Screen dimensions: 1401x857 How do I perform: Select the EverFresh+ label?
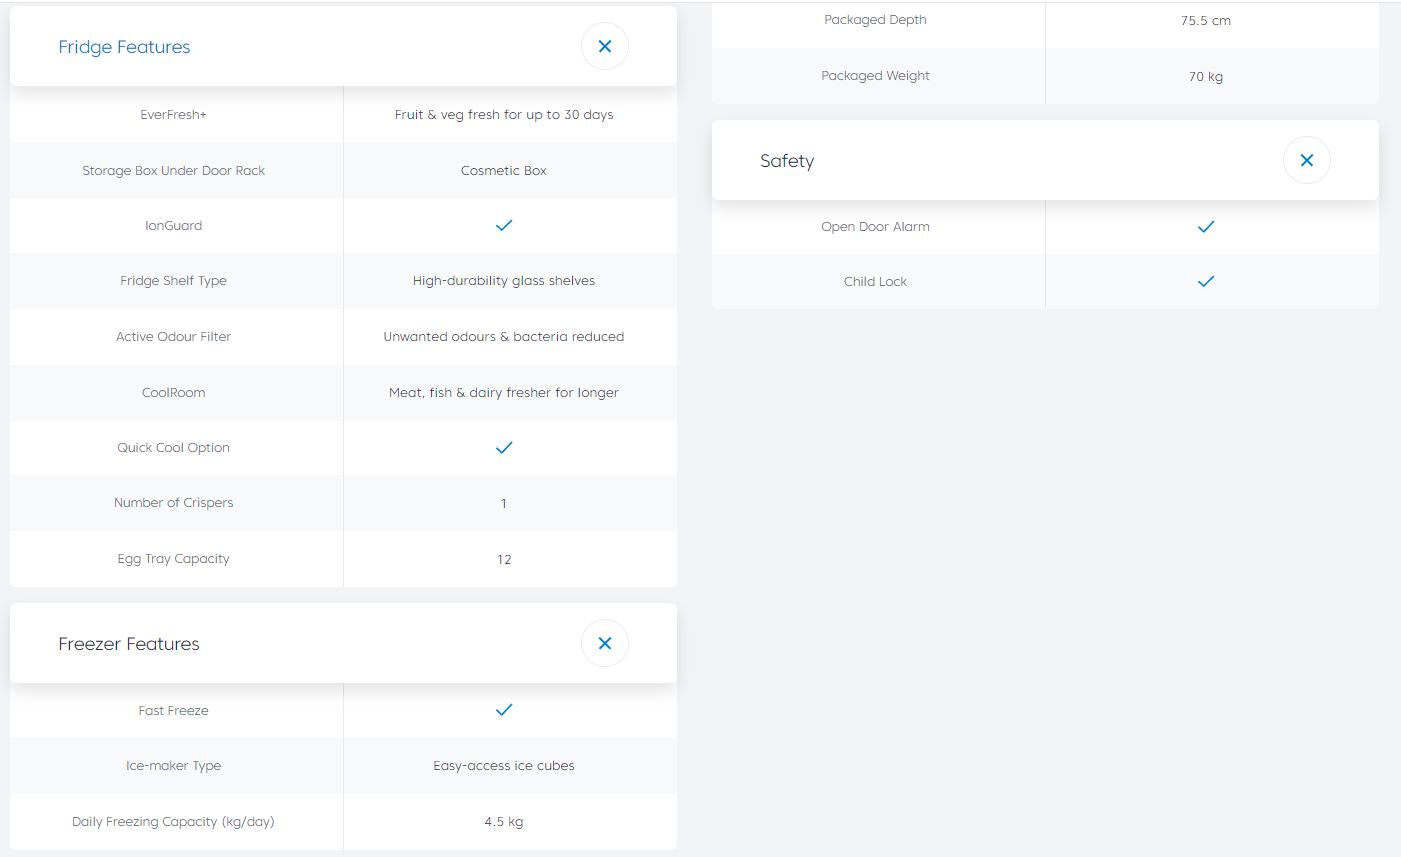tap(173, 115)
